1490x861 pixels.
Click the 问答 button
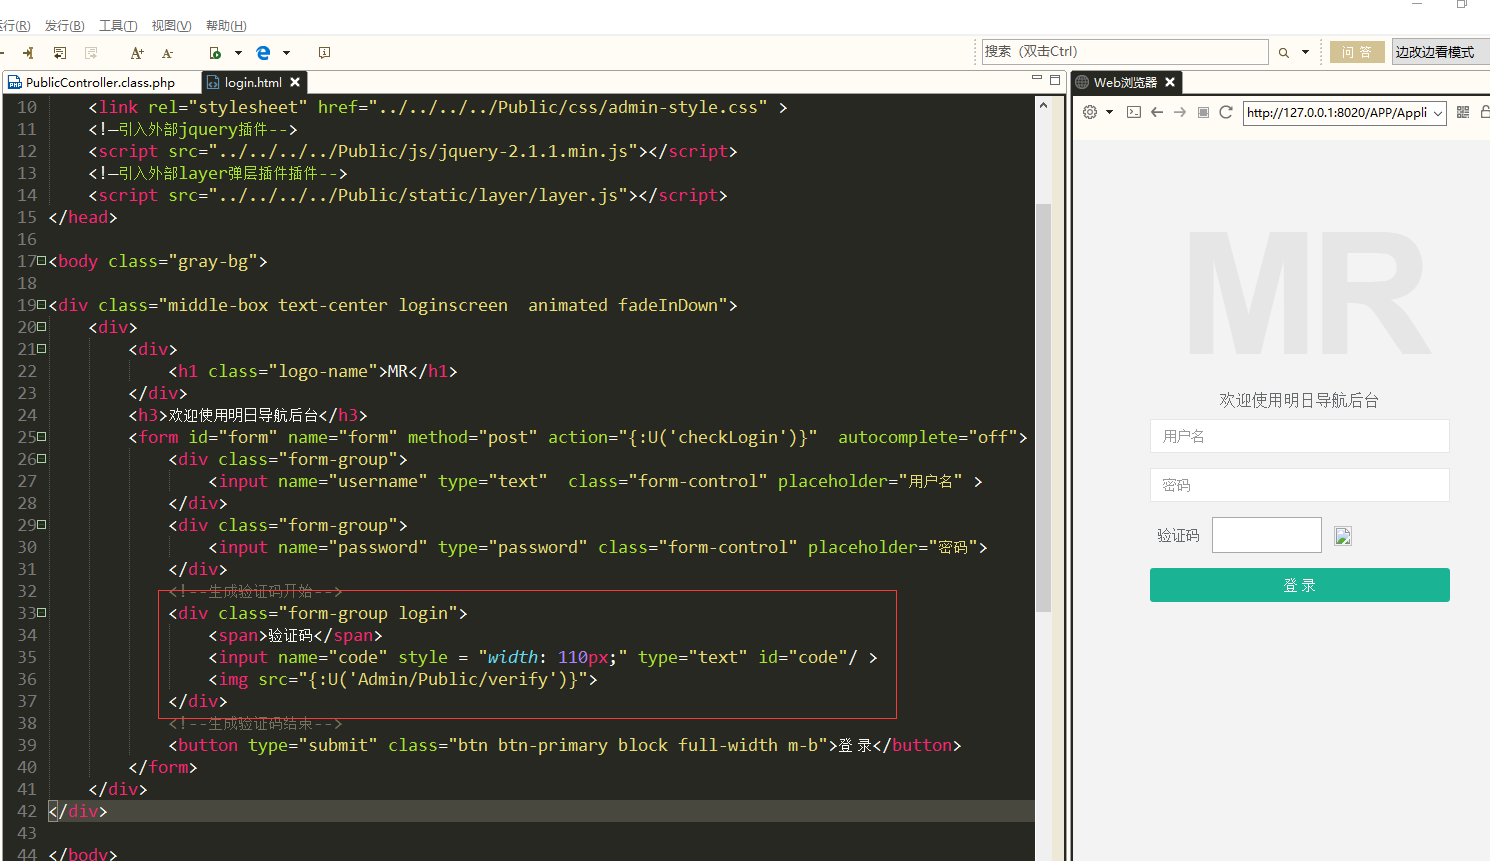pyautogui.click(x=1357, y=52)
